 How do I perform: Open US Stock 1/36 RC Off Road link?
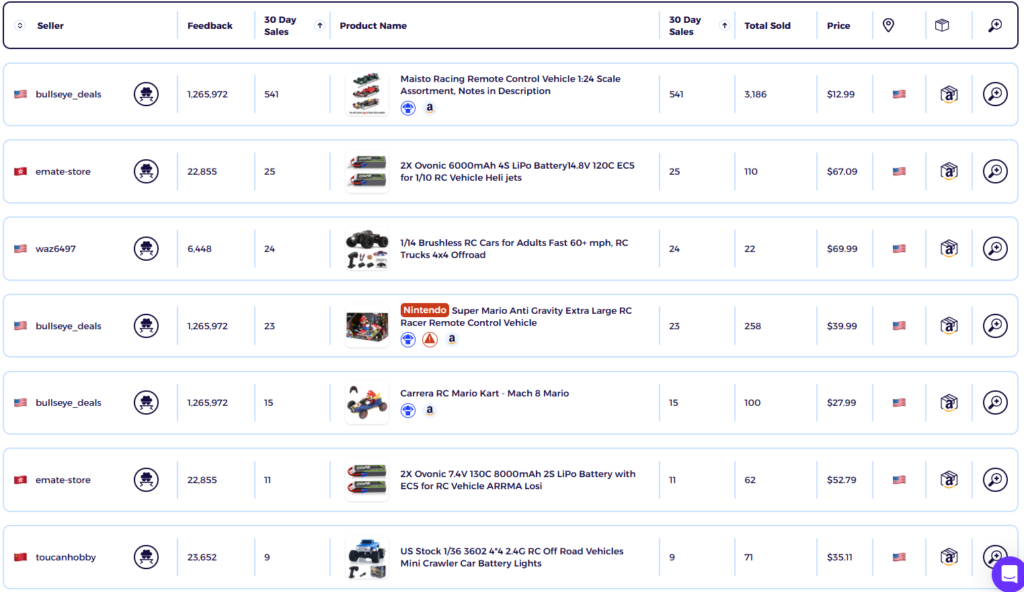[511, 557]
